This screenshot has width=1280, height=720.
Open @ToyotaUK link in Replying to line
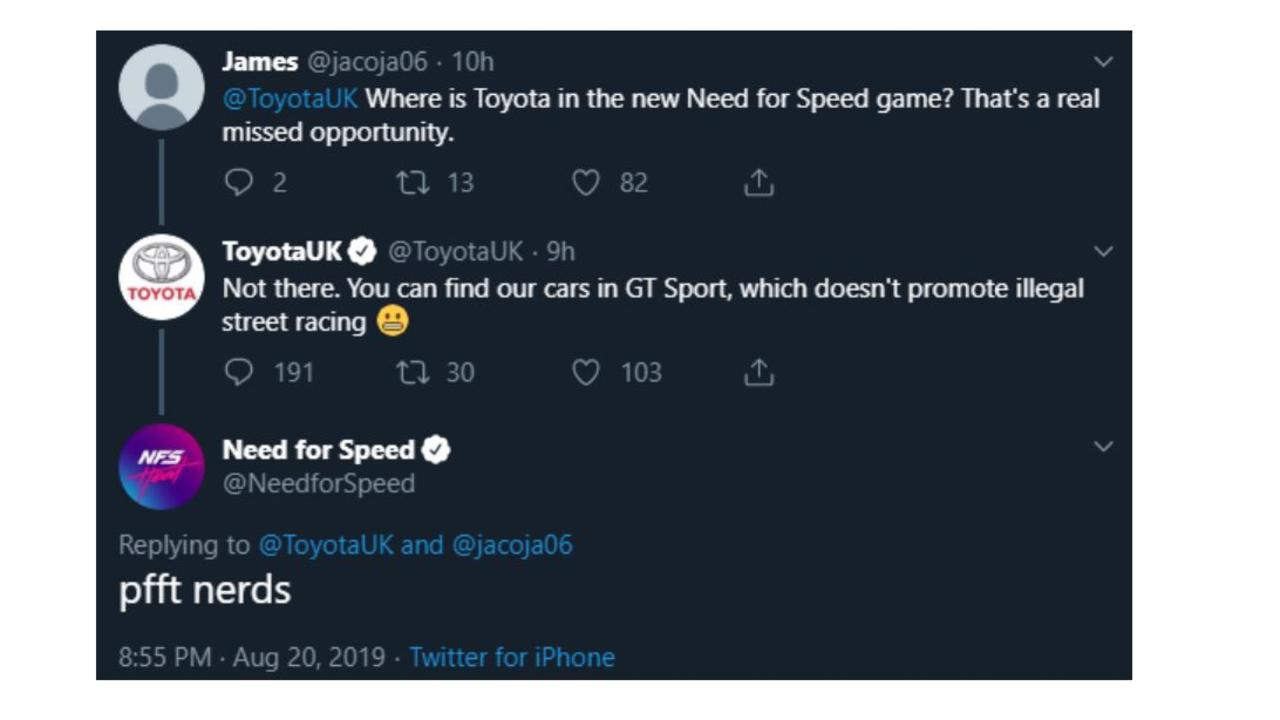326,545
